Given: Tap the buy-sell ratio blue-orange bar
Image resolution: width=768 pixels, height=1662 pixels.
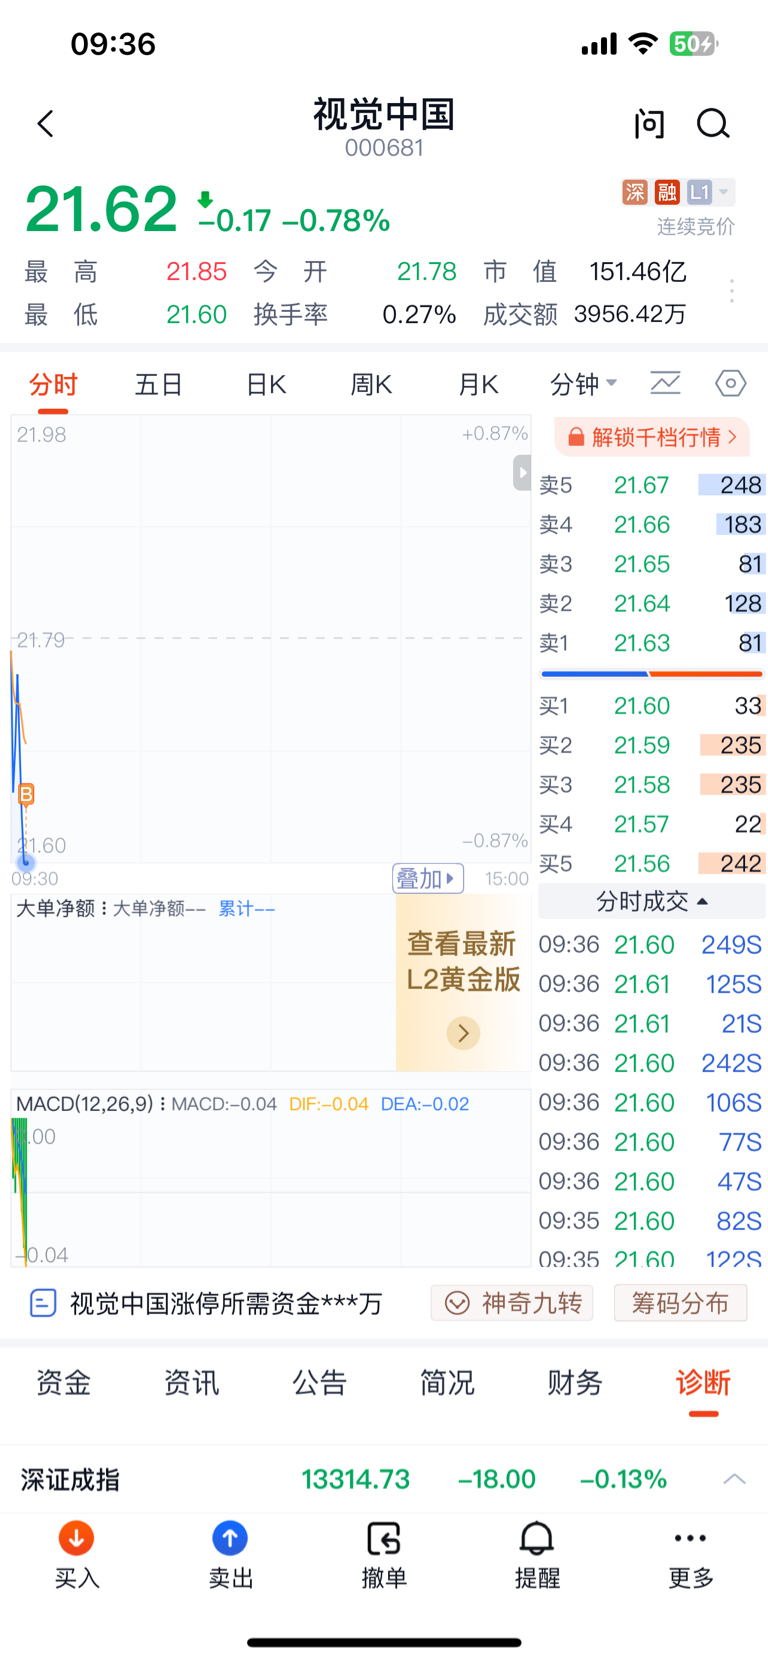Looking at the screenshot, I should tap(652, 674).
